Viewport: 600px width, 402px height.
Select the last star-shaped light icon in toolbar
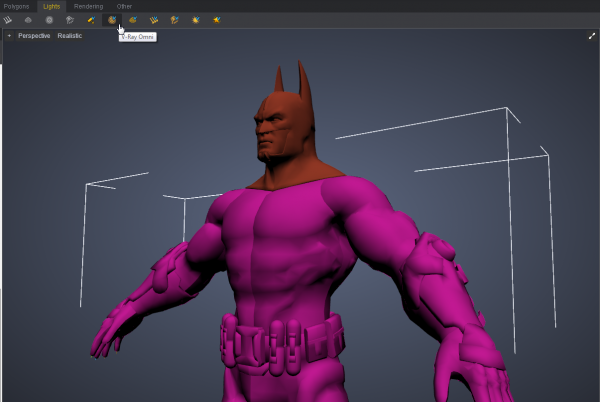[x=216, y=19]
